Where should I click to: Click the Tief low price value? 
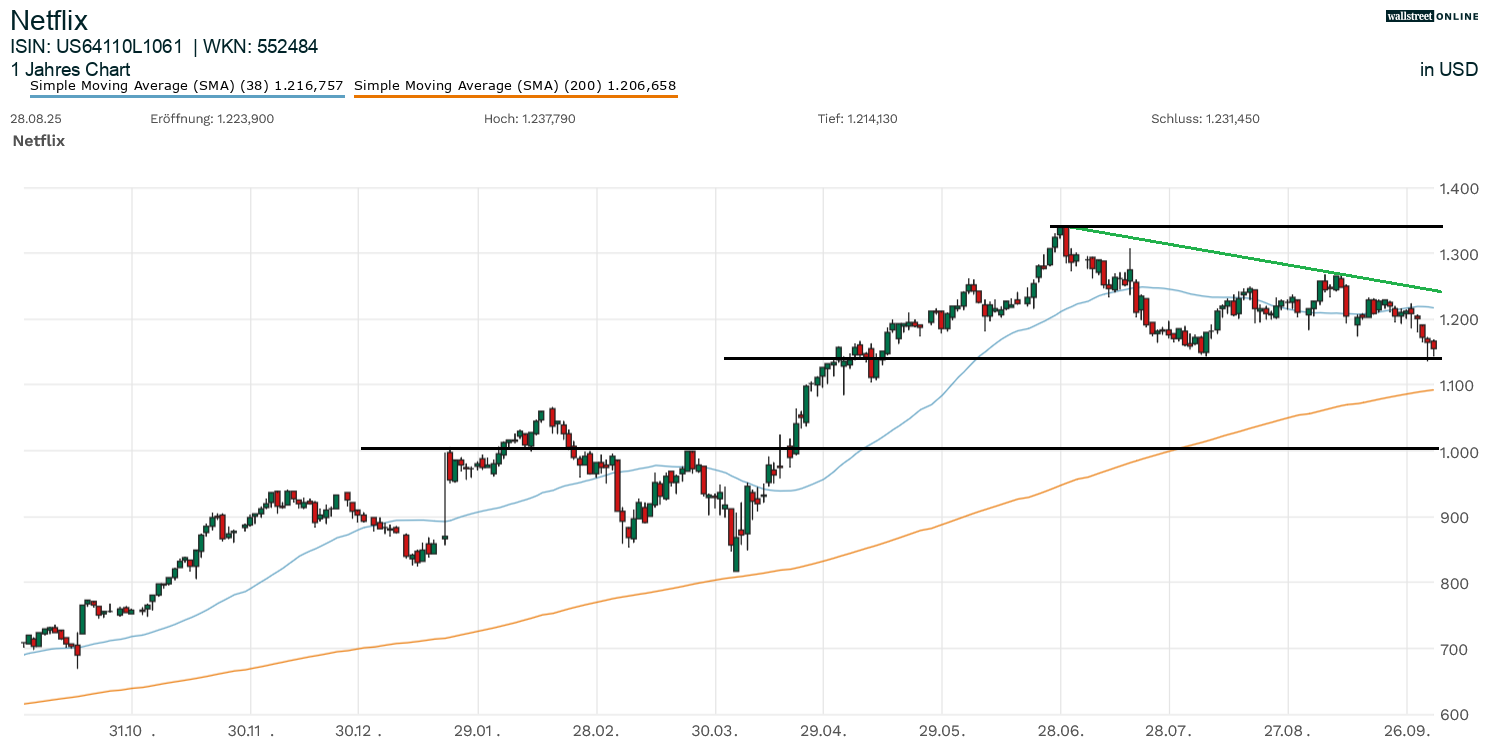[874, 119]
